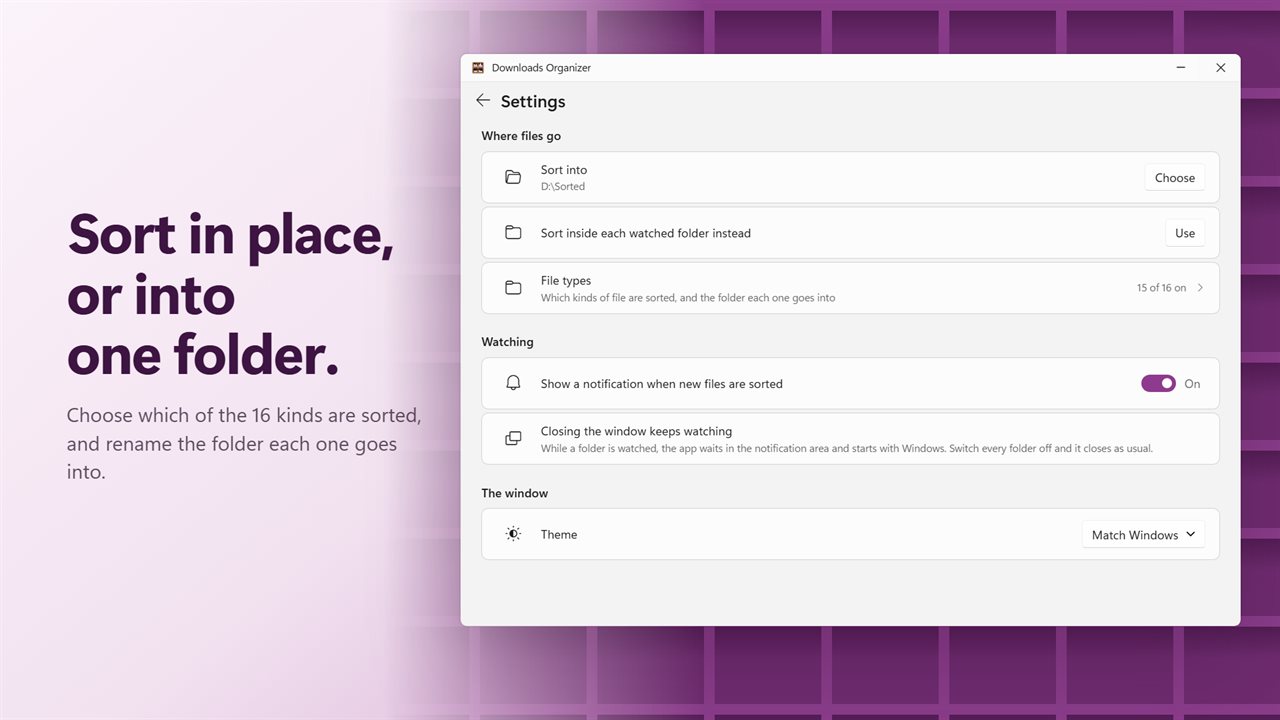Minimize the Downloads Organizer window
The height and width of the screenshot is (720, 1280).
coord(1182,68)
